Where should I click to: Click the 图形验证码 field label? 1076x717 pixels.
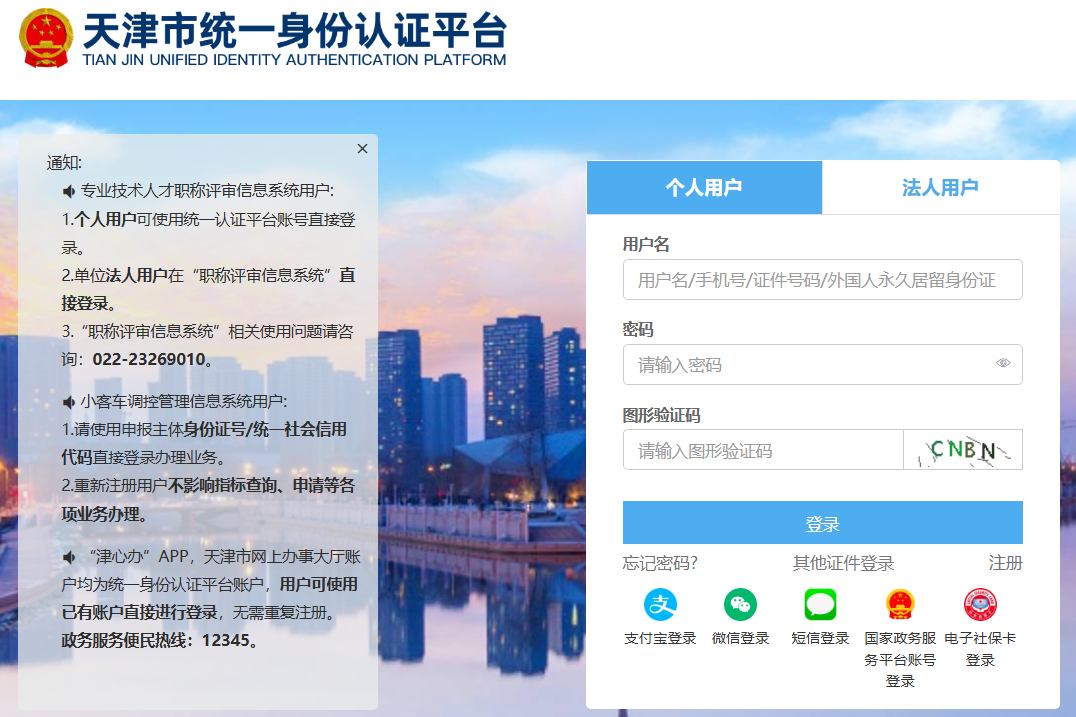661,415
